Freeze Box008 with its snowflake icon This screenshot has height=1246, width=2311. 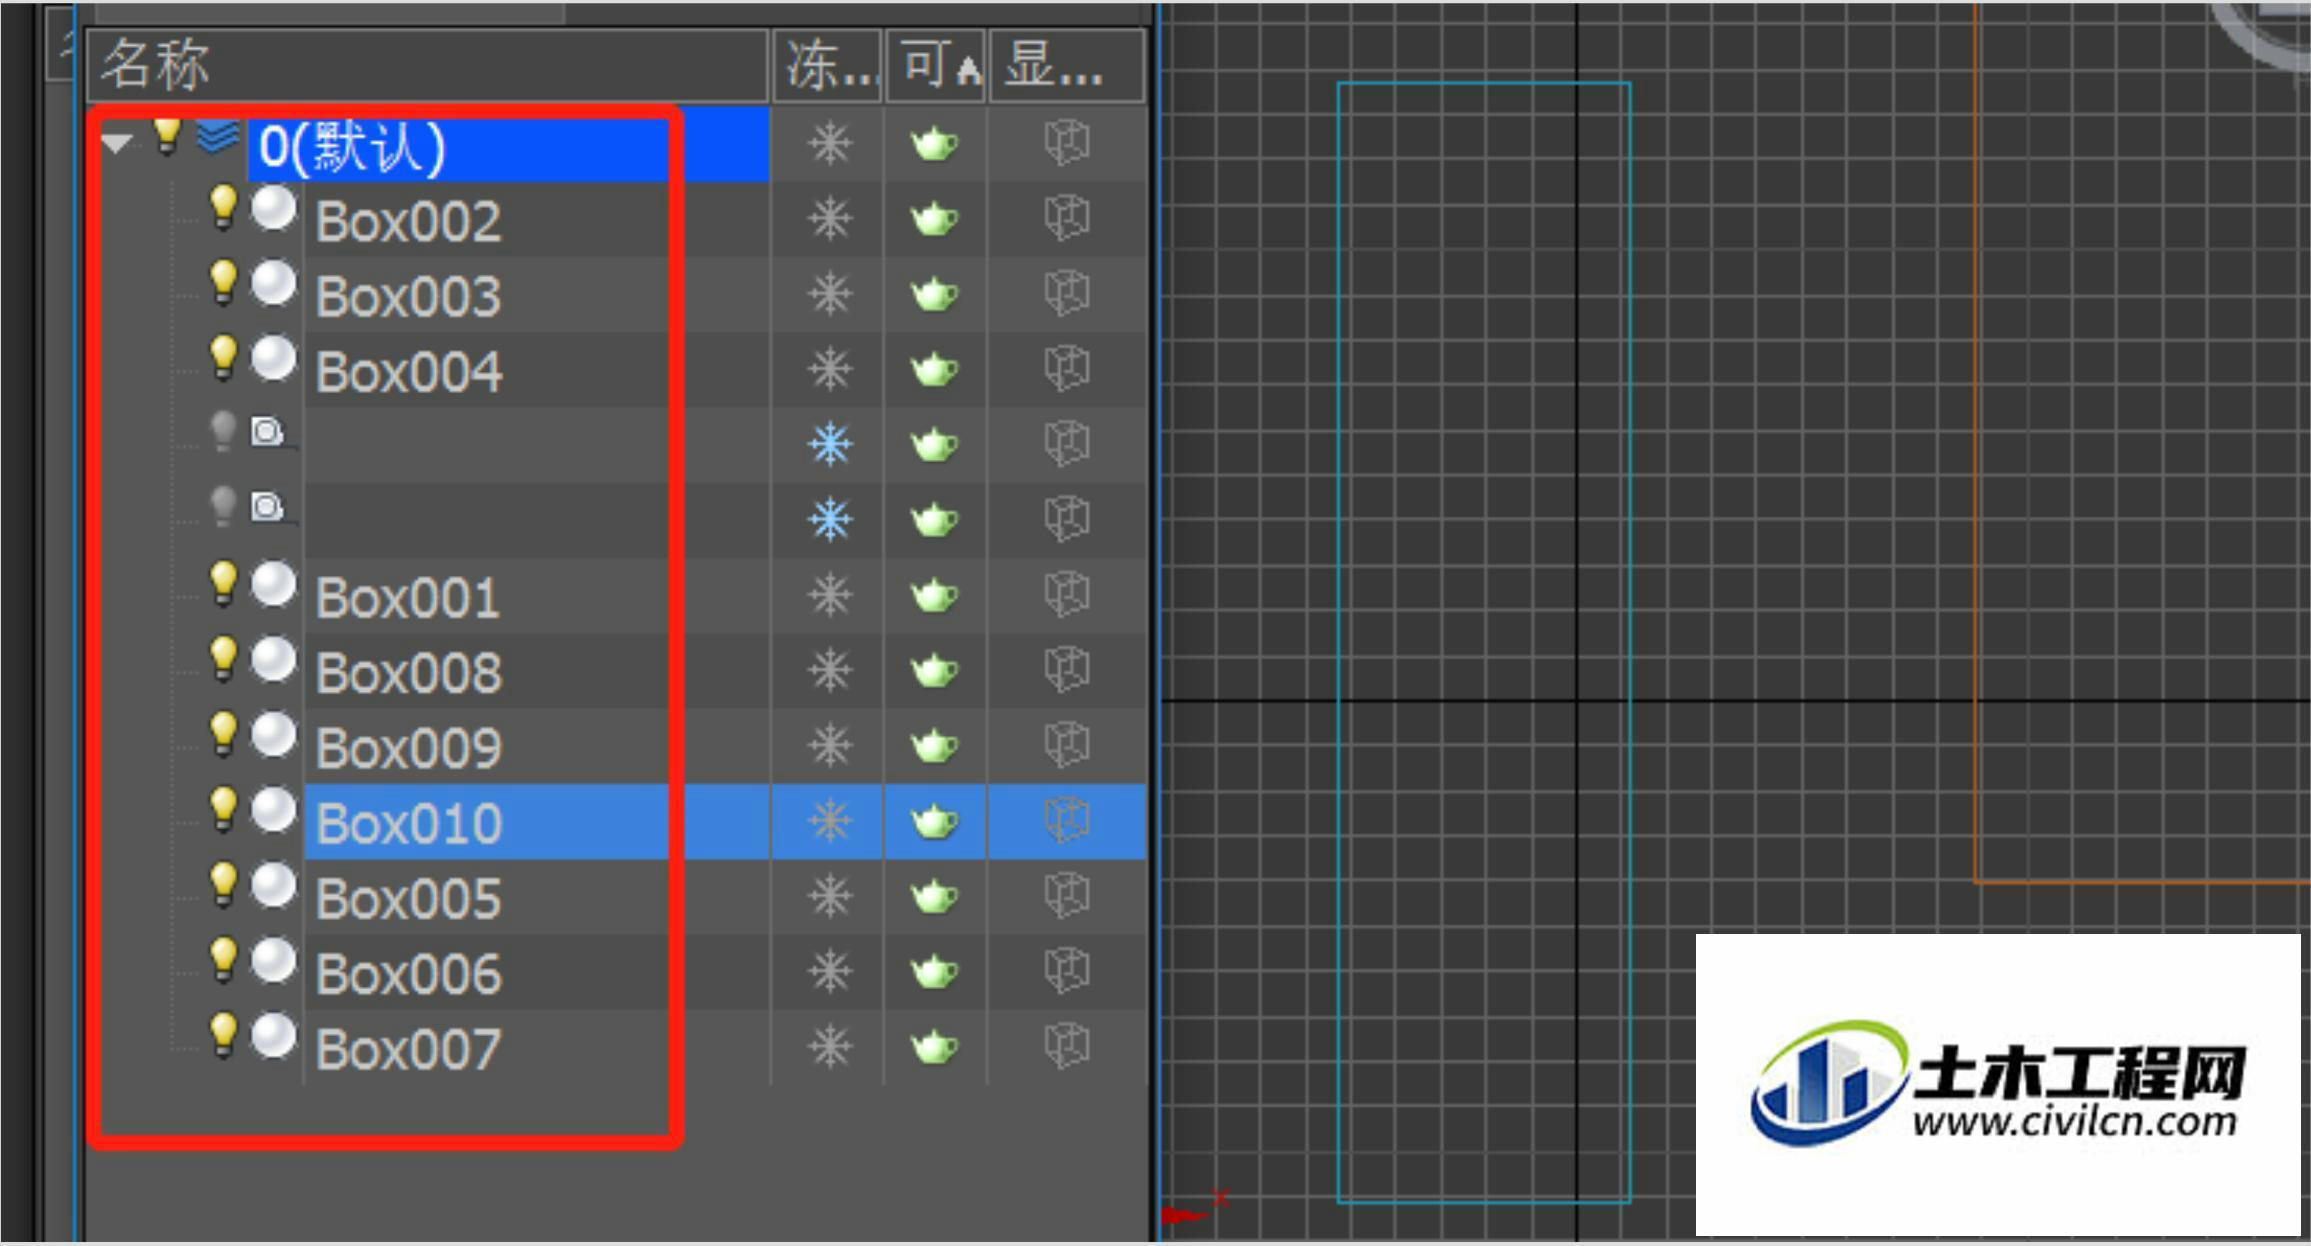tap(830, 670)
